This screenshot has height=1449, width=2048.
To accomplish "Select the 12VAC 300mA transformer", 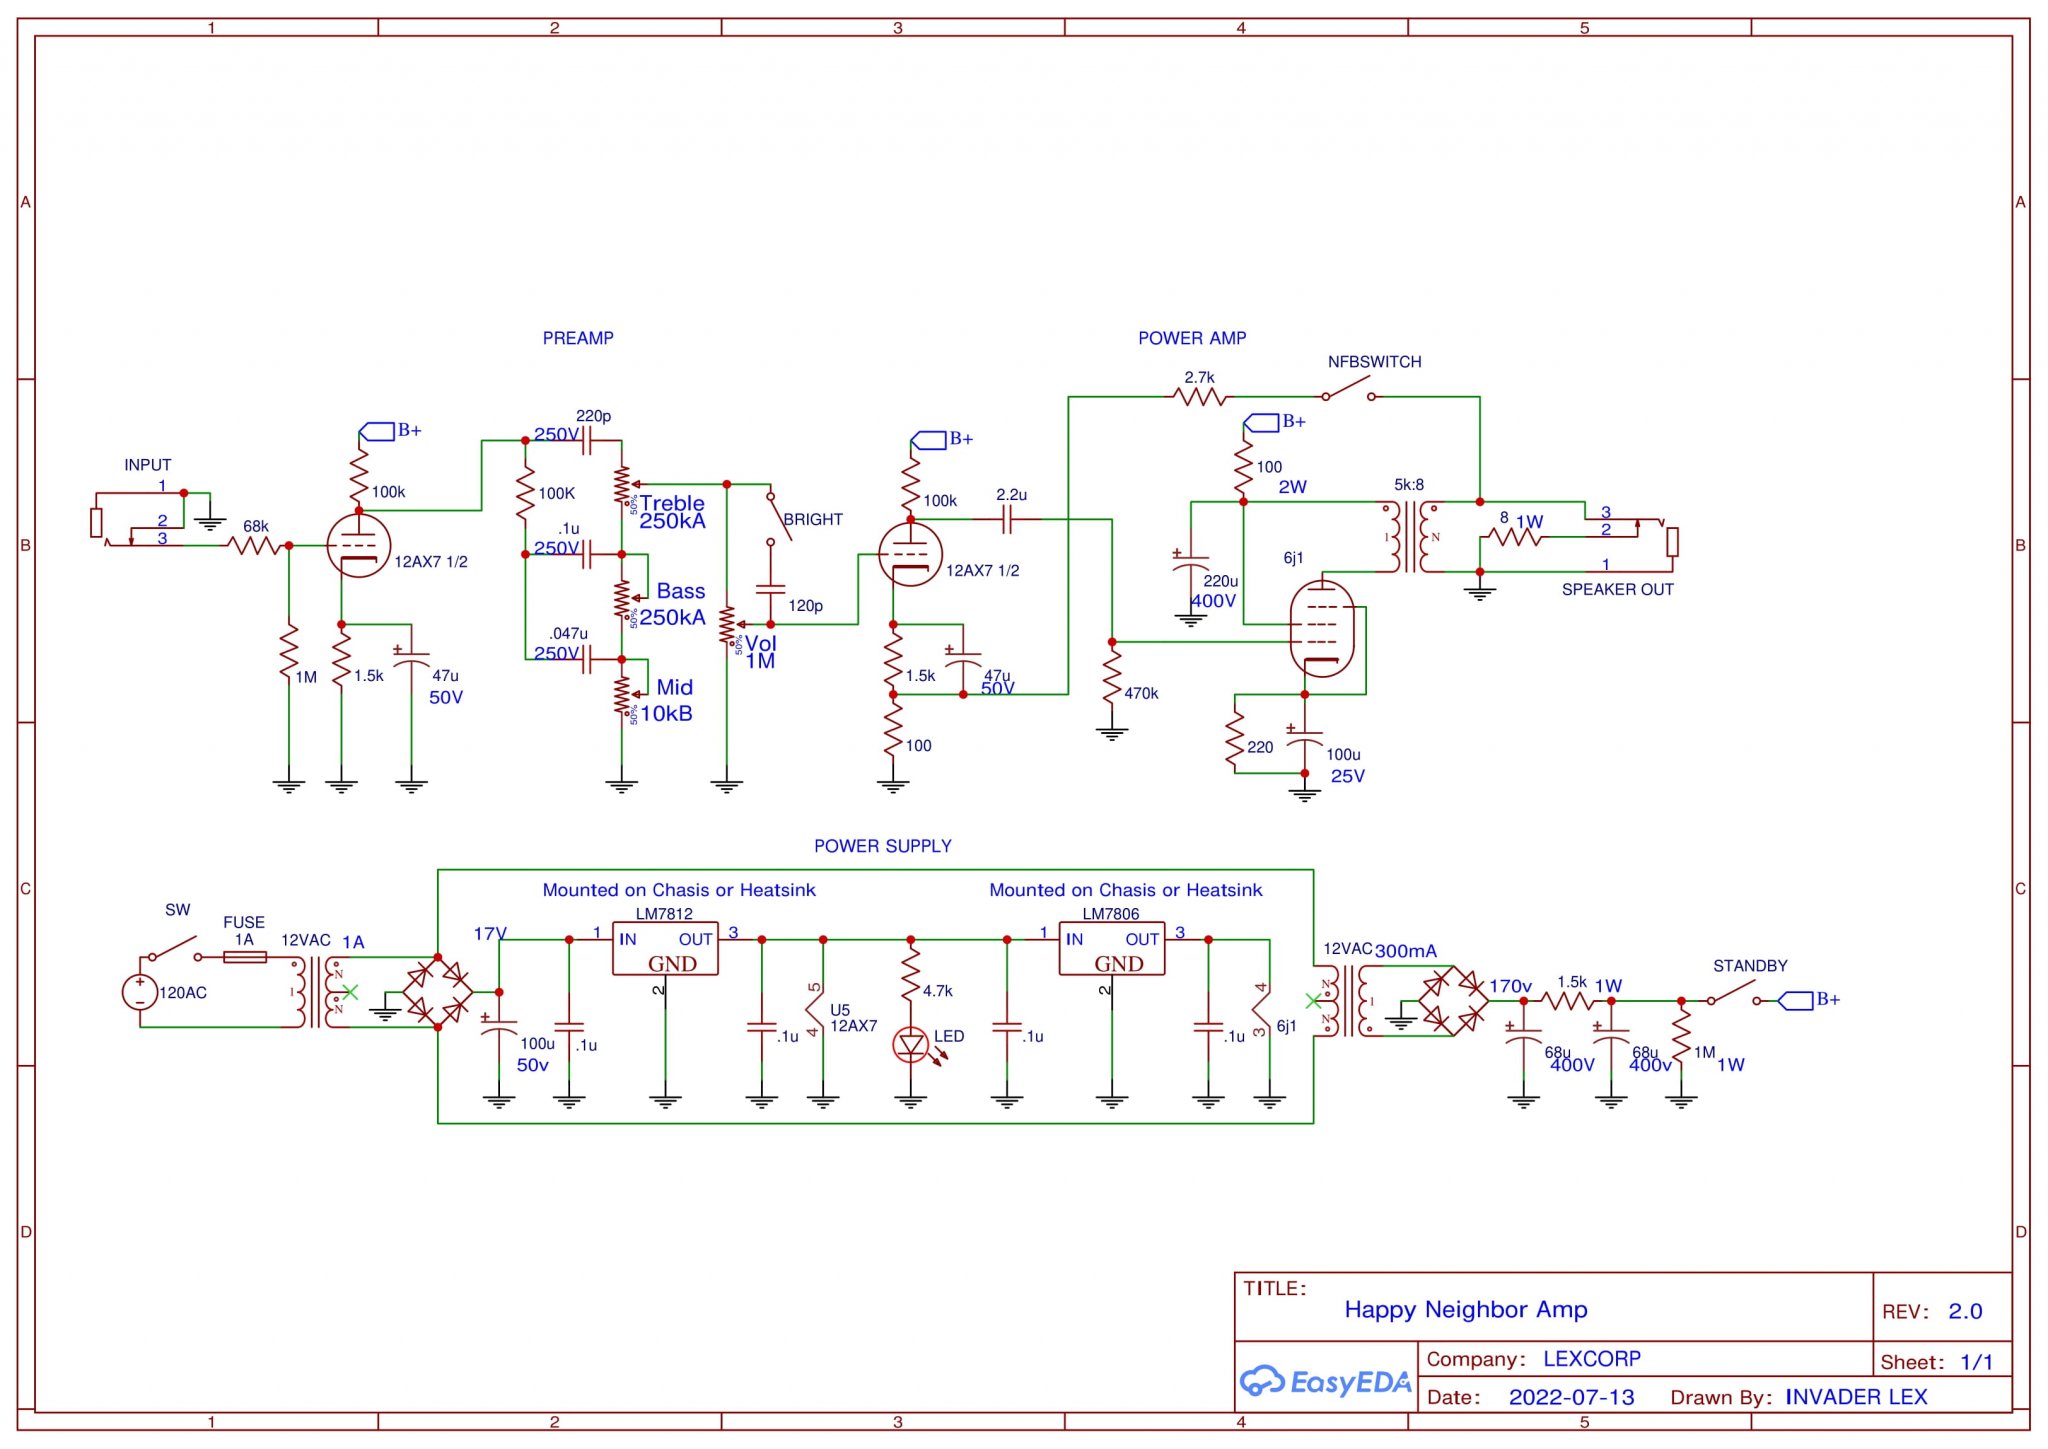I will [x=1350, y=1000].
